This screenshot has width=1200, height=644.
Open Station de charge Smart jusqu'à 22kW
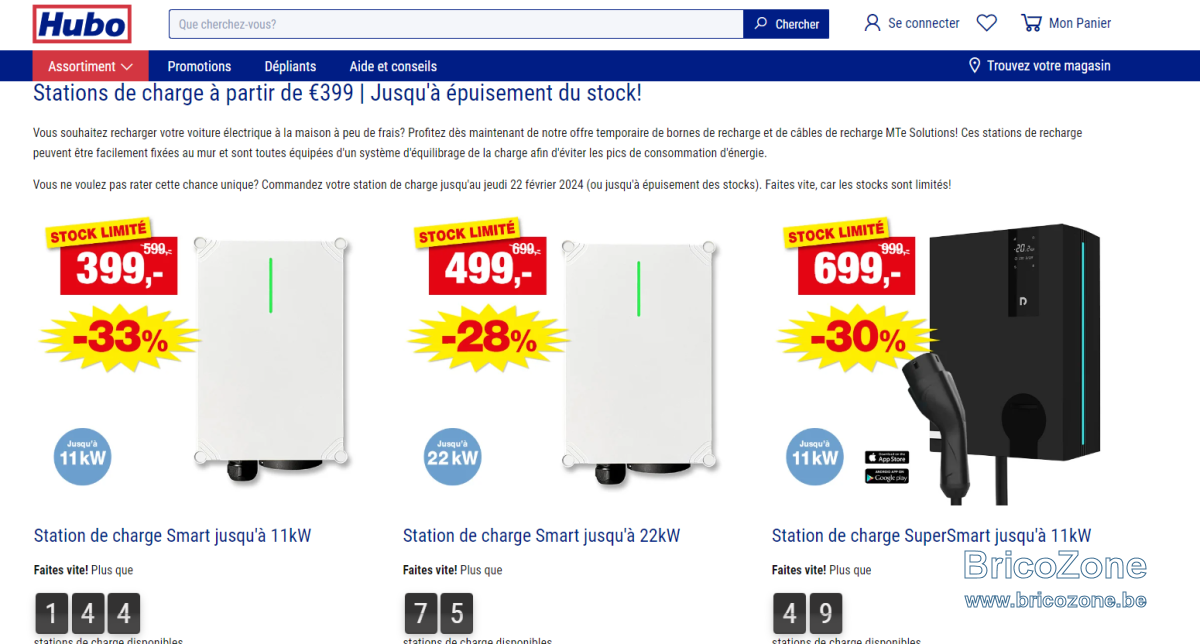click(x=541, y=536)
